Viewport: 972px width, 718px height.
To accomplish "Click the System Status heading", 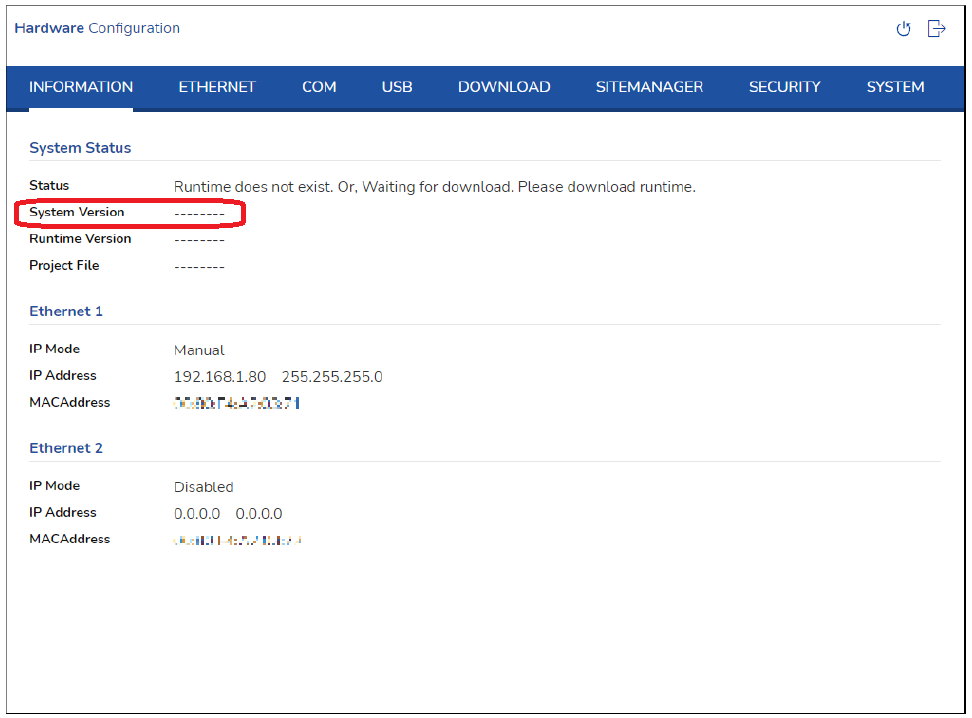I will (80, 148).
